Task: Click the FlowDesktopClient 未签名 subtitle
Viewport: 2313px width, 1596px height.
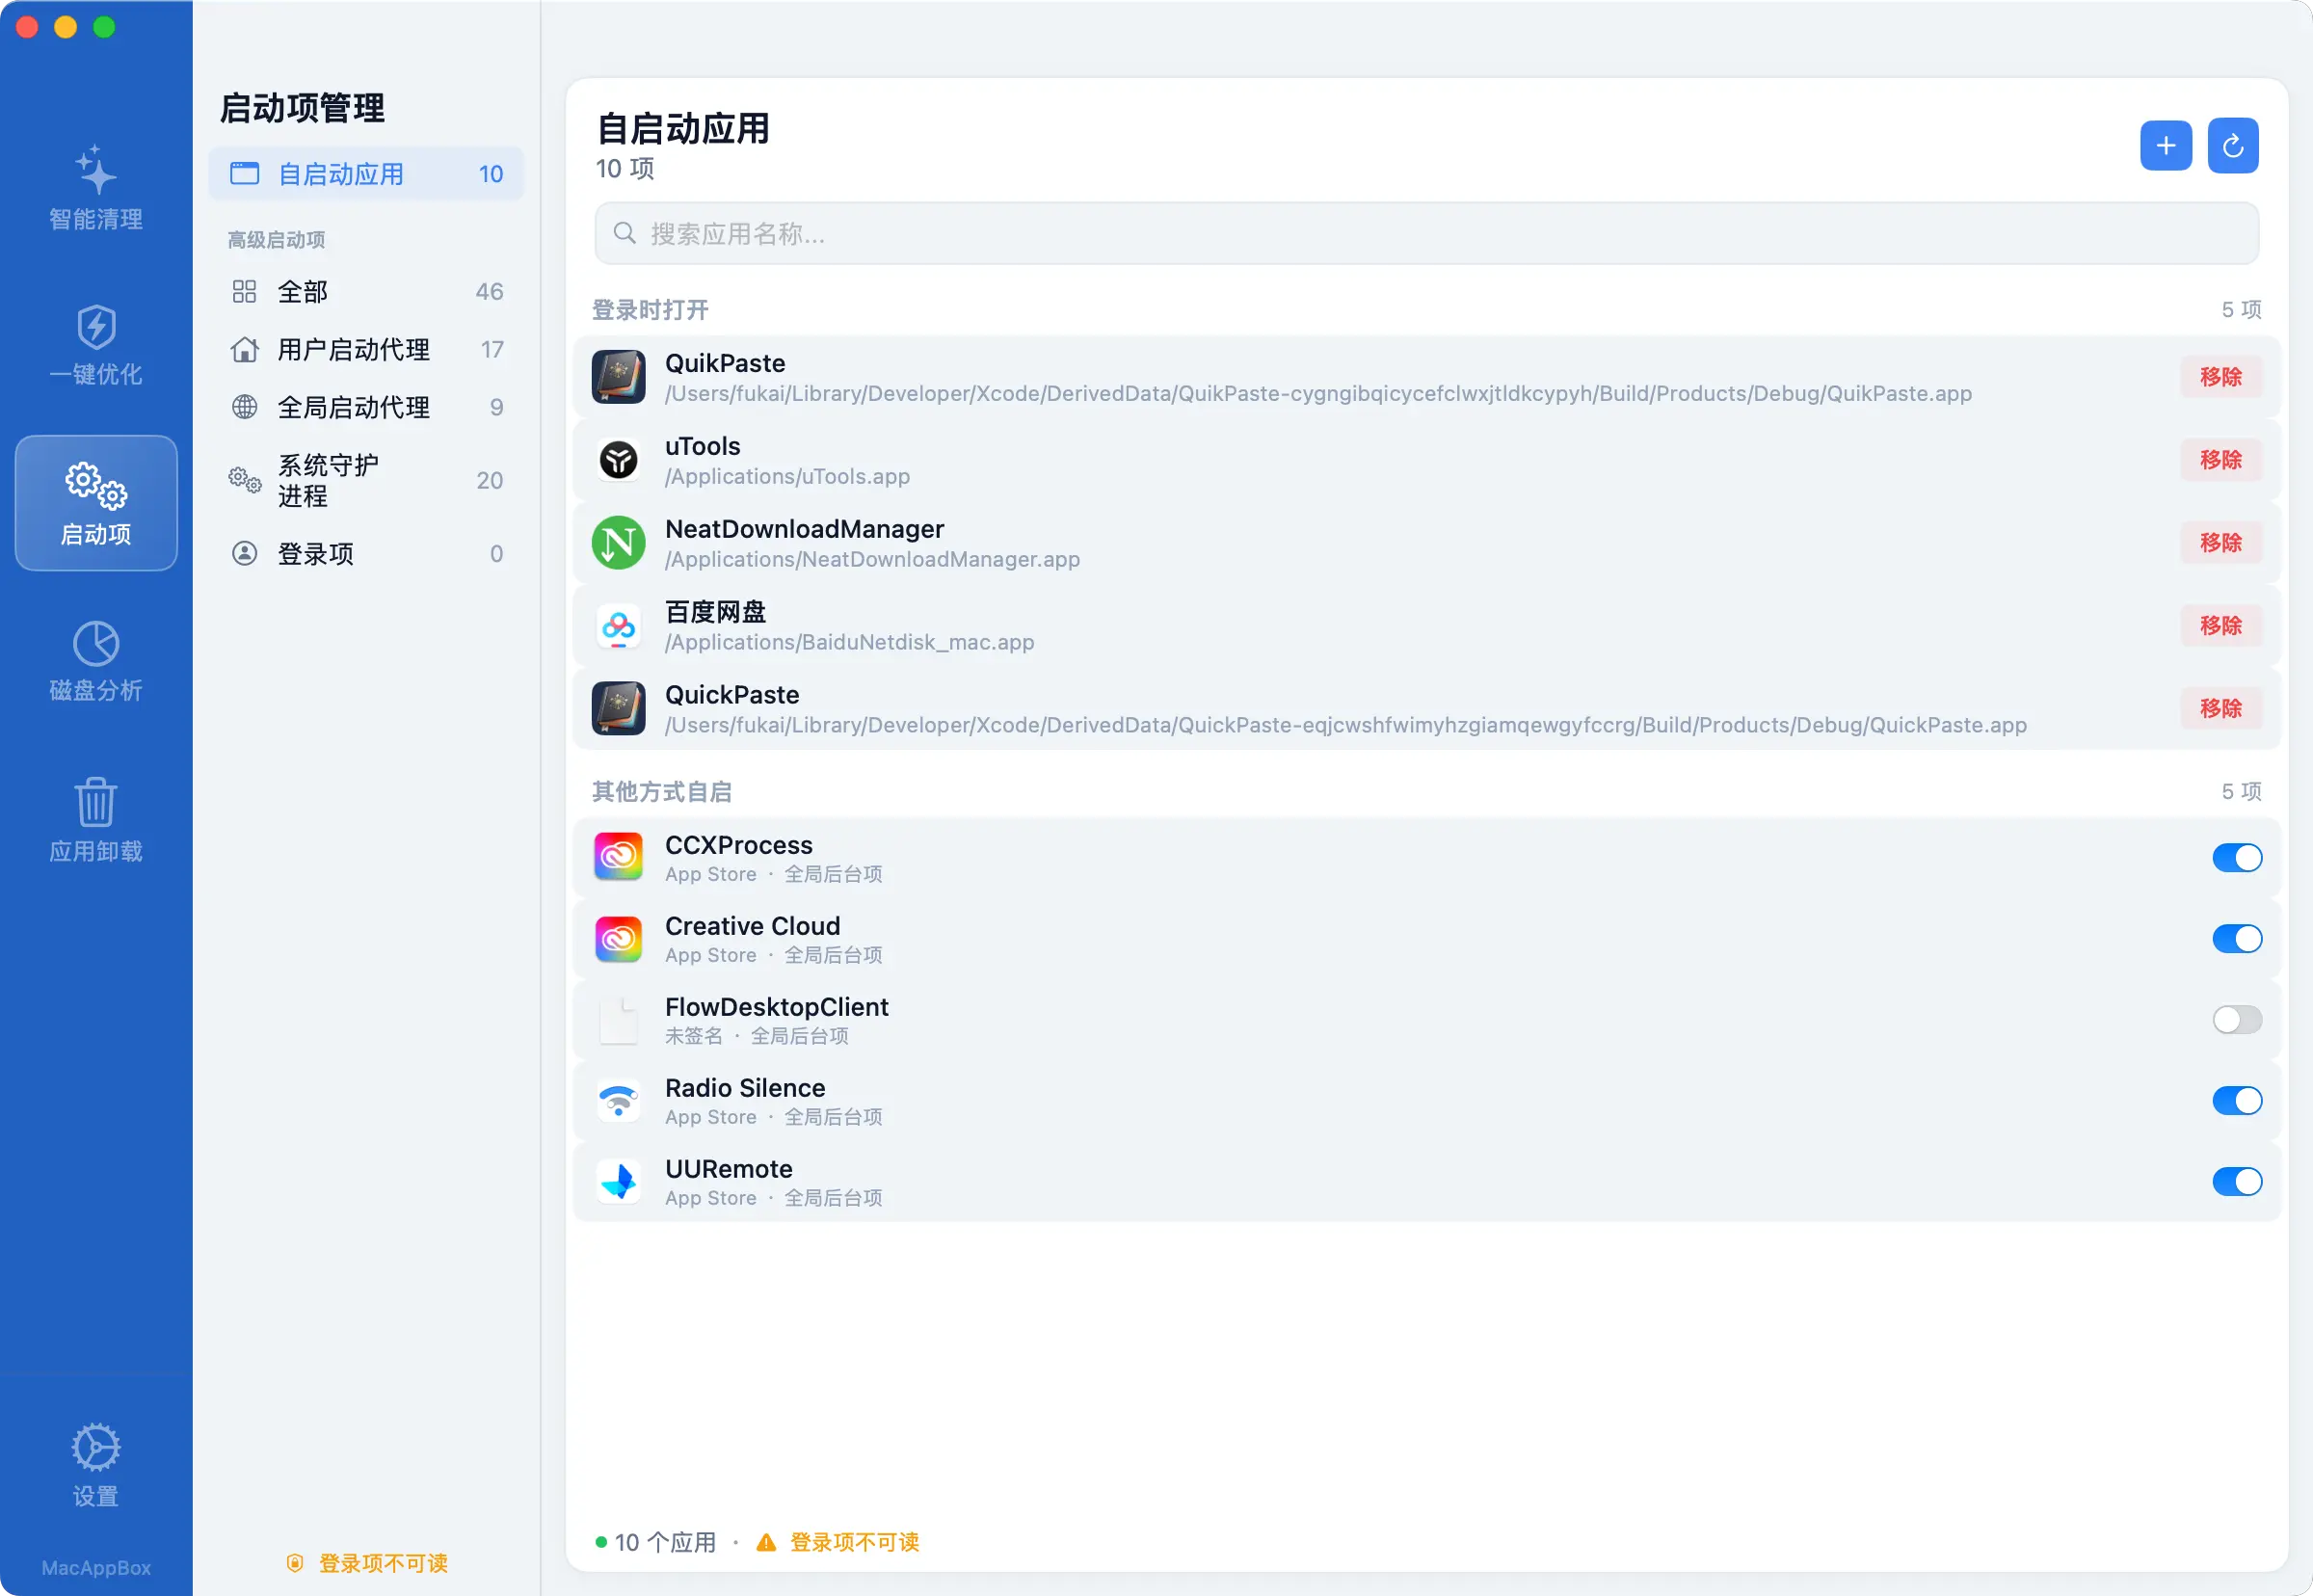Action: [x=693, y=1036]
